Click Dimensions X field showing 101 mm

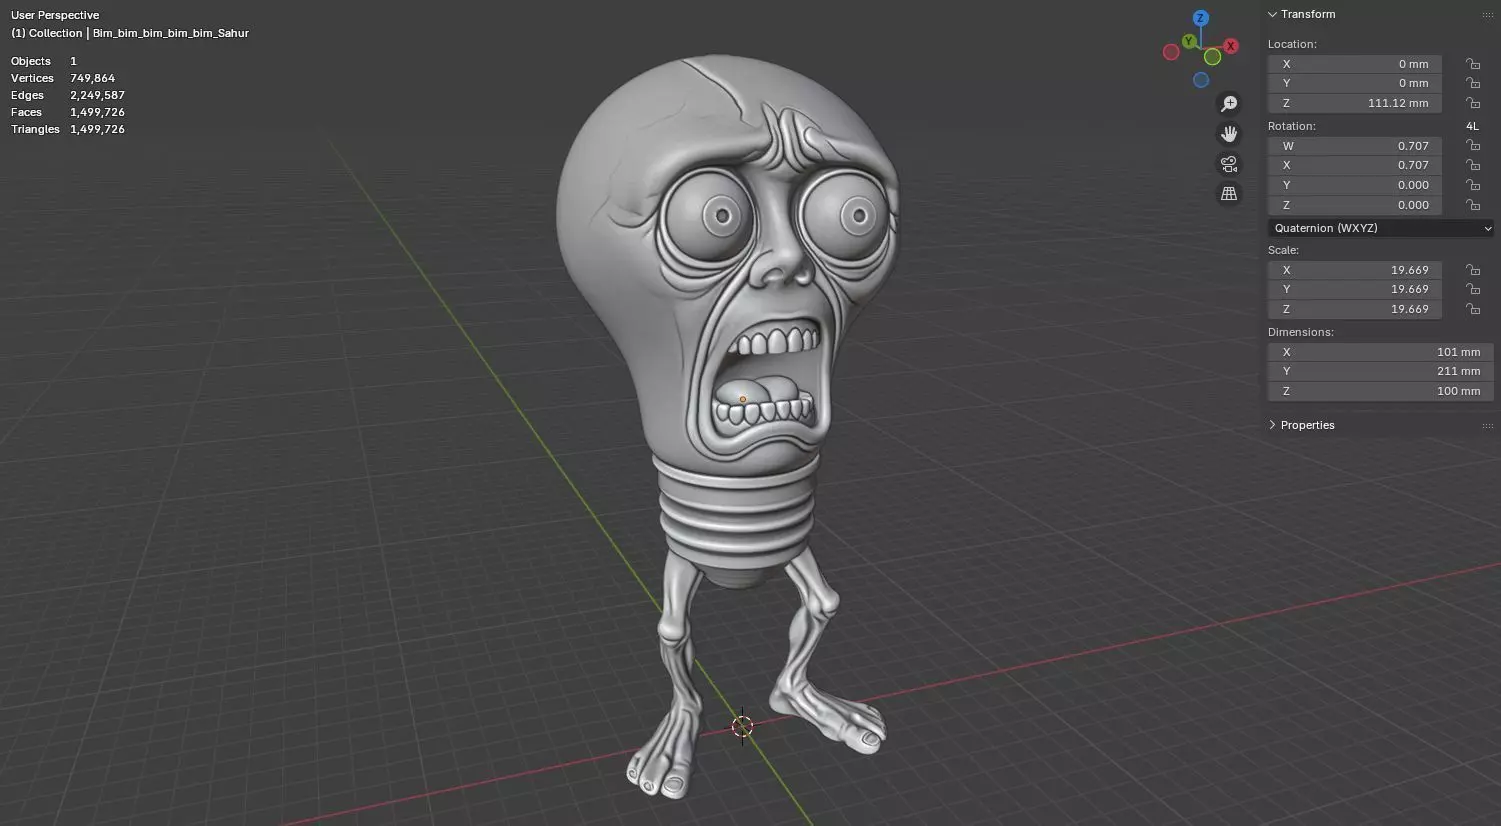coord(1381,352)
